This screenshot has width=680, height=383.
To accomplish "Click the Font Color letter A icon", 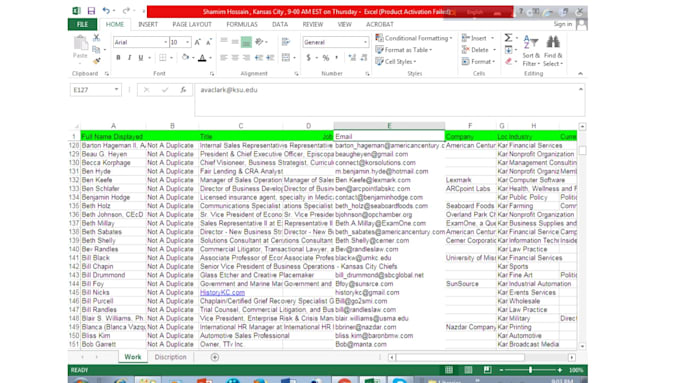I will [202, 58].
